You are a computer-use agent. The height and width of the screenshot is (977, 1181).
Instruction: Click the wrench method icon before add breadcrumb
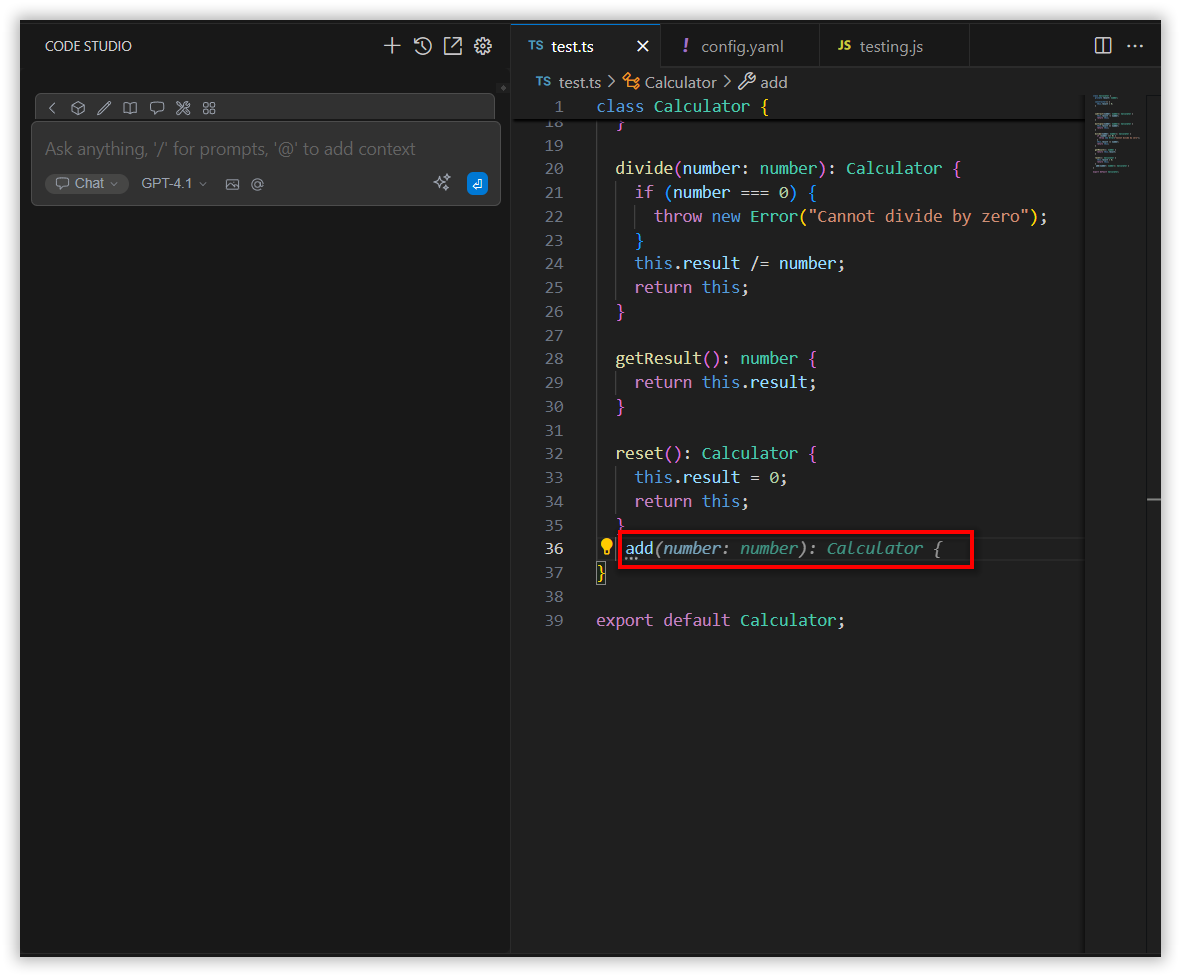(746, 81)
